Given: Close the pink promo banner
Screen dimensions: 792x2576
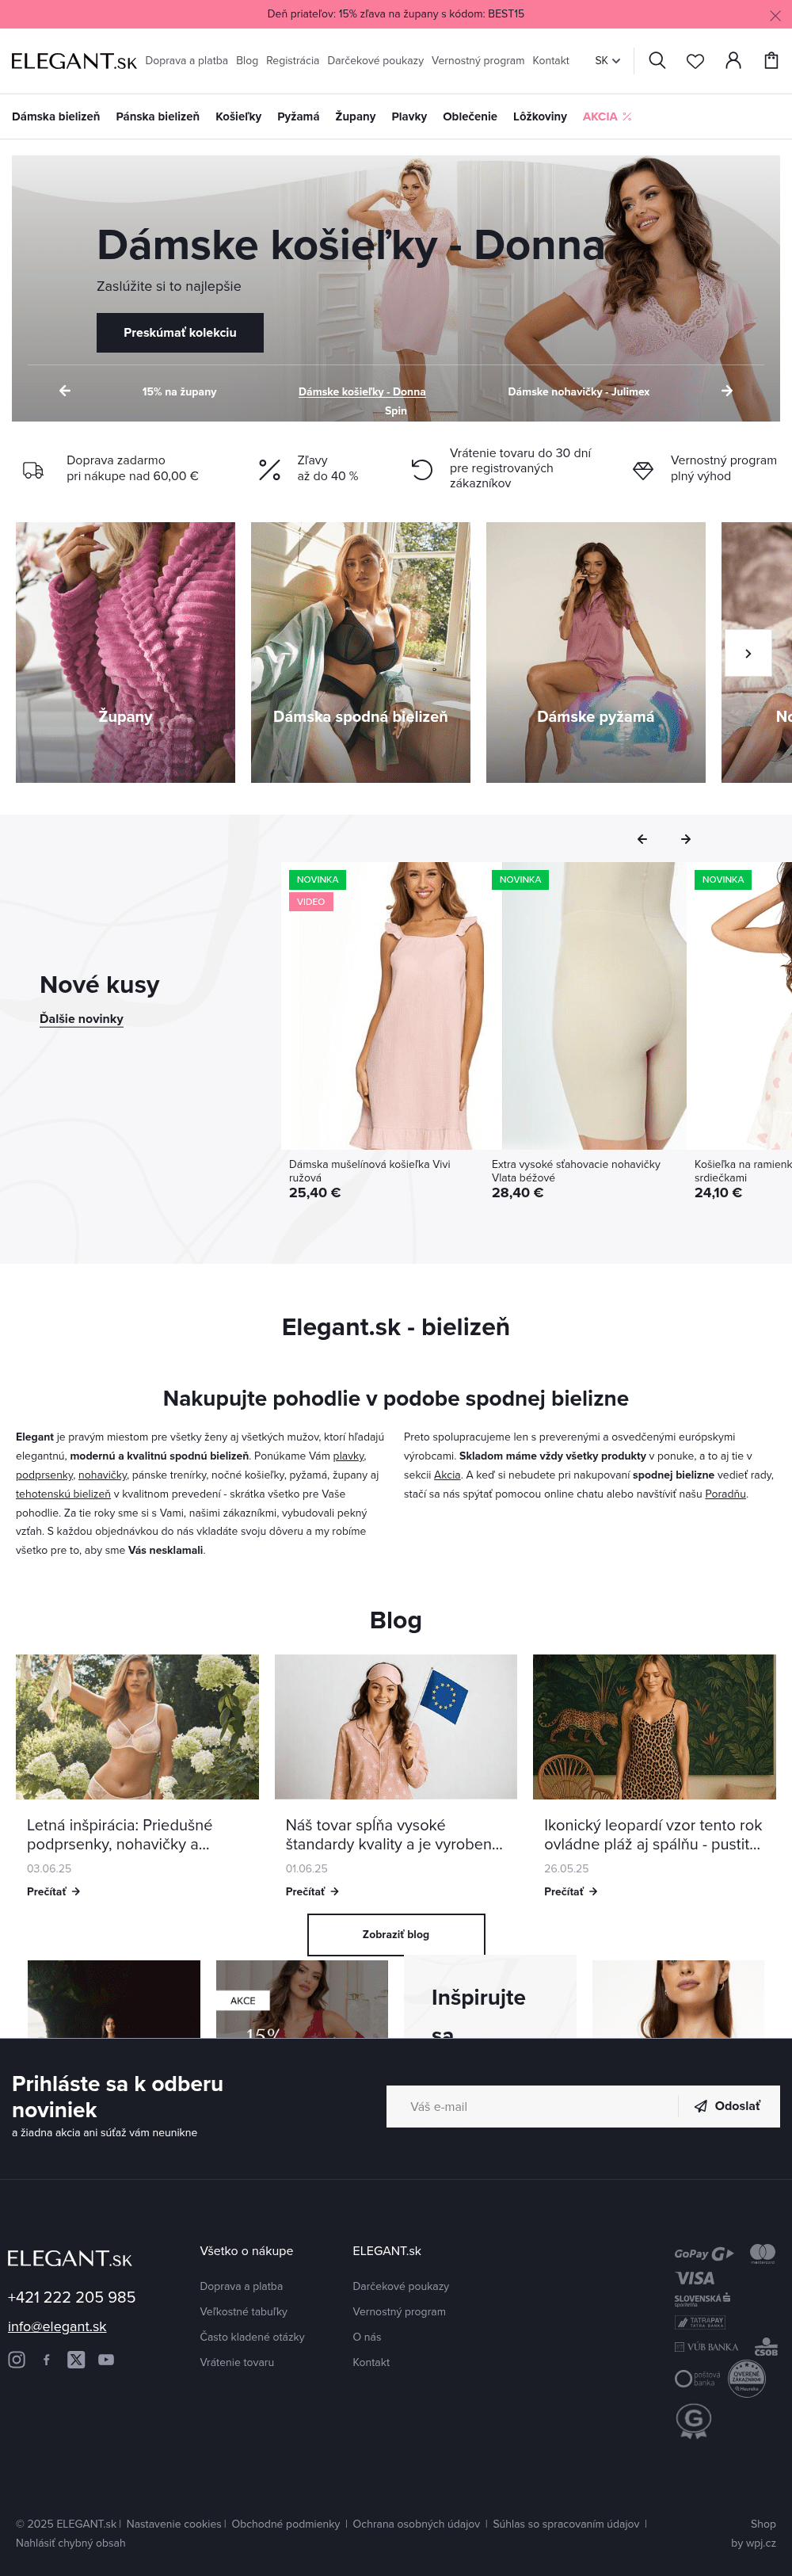Looking at the screenshot, I should click(x=775, y=15).
